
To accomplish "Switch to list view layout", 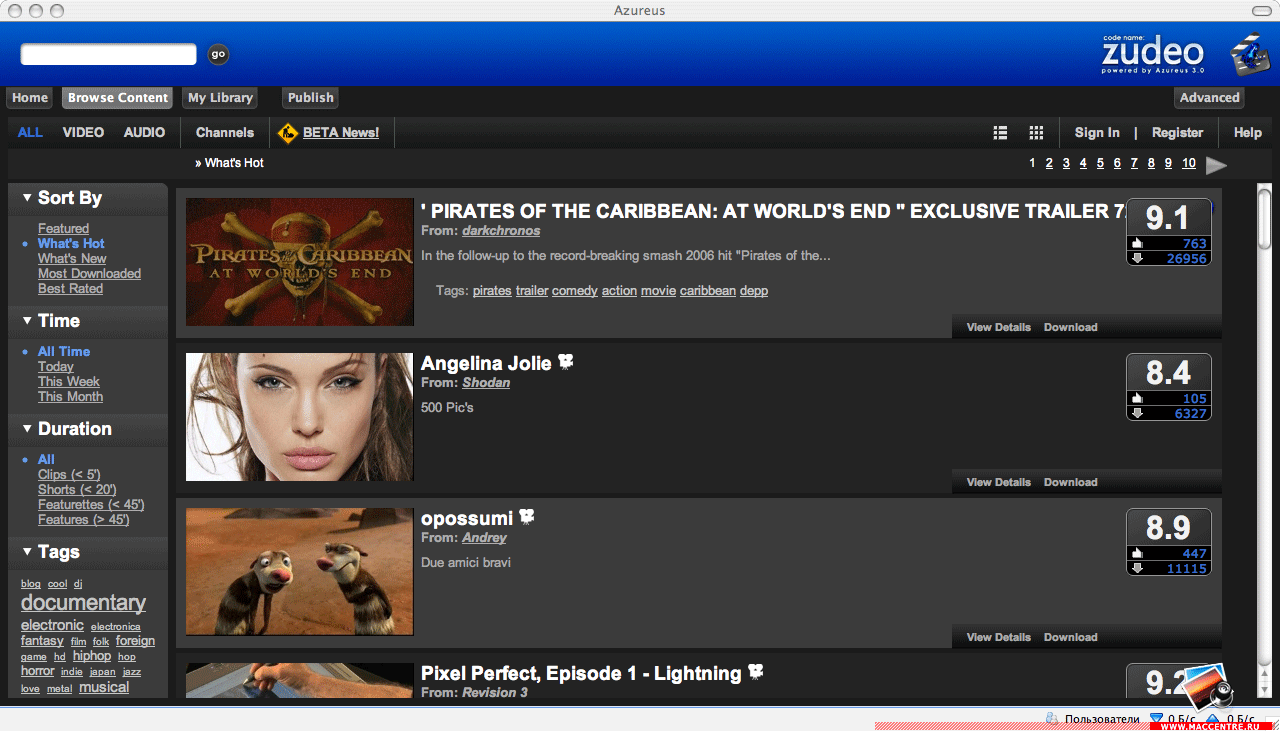I will (1000, 133).
